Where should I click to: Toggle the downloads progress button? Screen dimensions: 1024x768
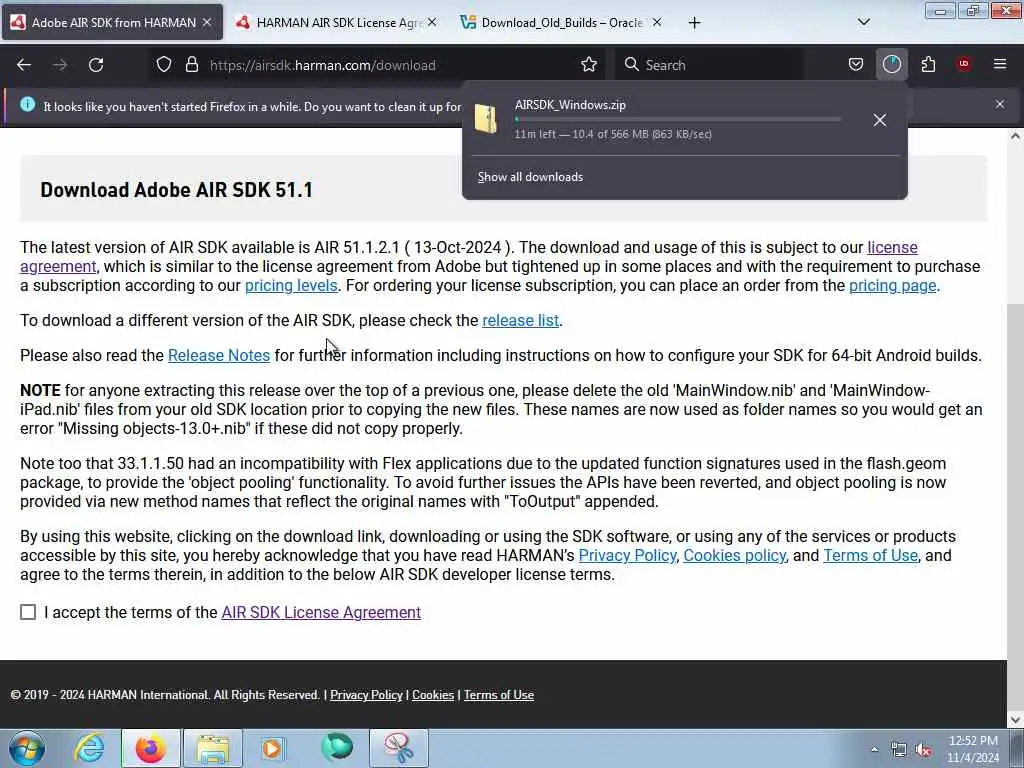click(891, 65)
